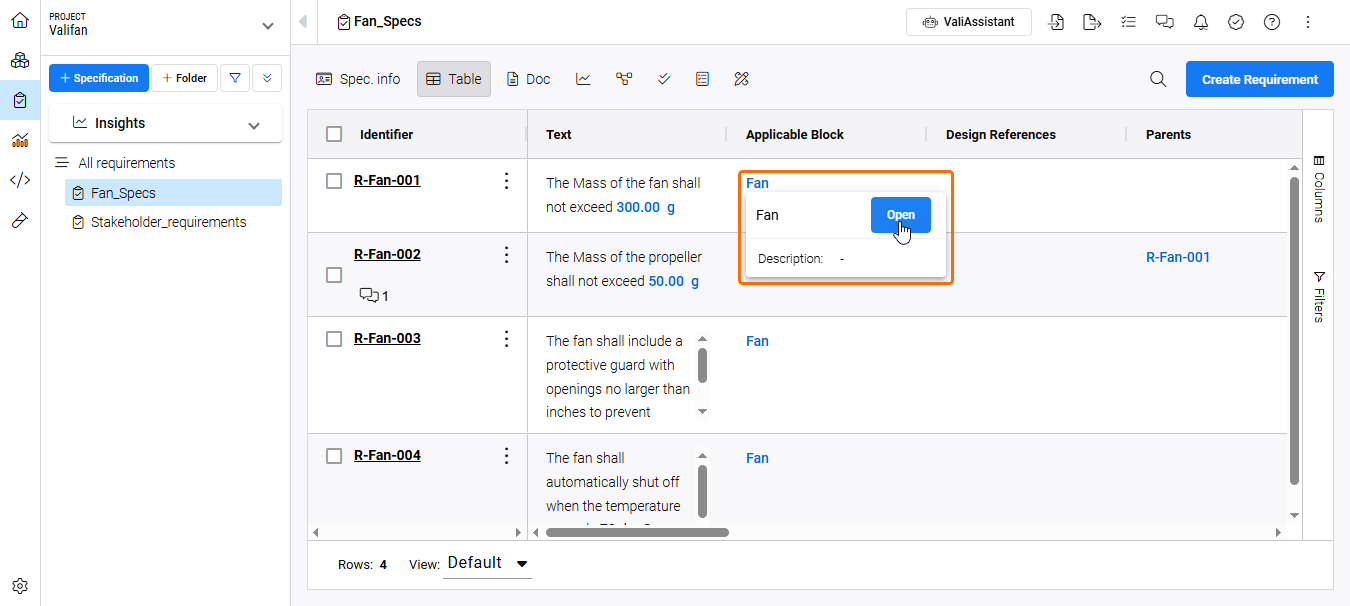Toggle the select-all header checkbox
This screenshot has width=1350, height=606.
pos(334,134)
